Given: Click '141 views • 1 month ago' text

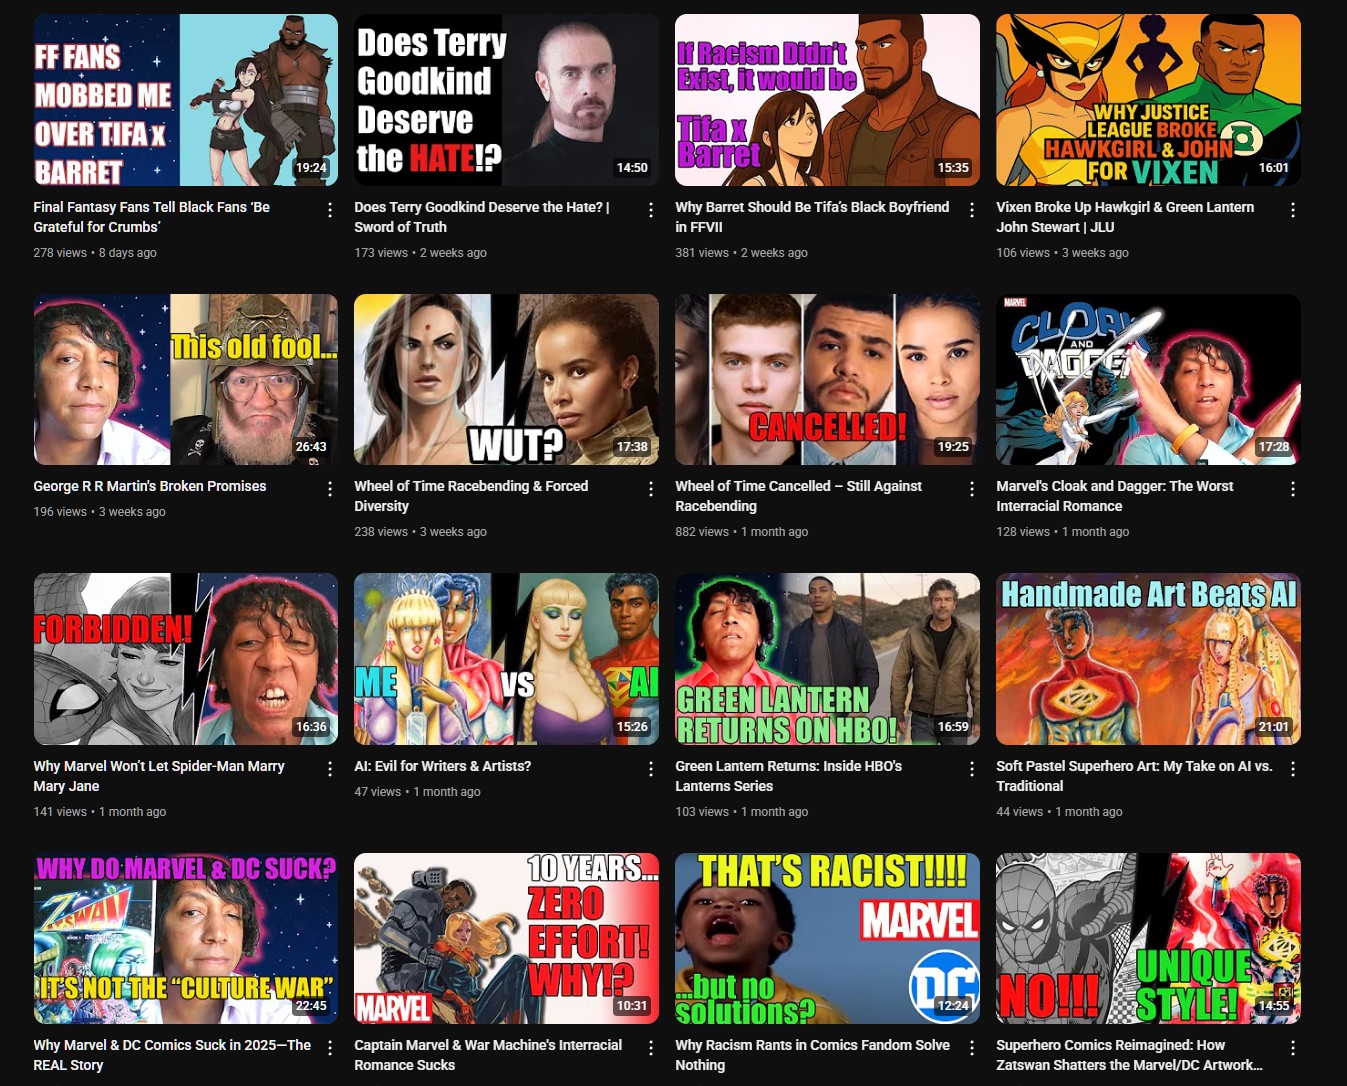Looking at the screenshot, I should point(100,812).
